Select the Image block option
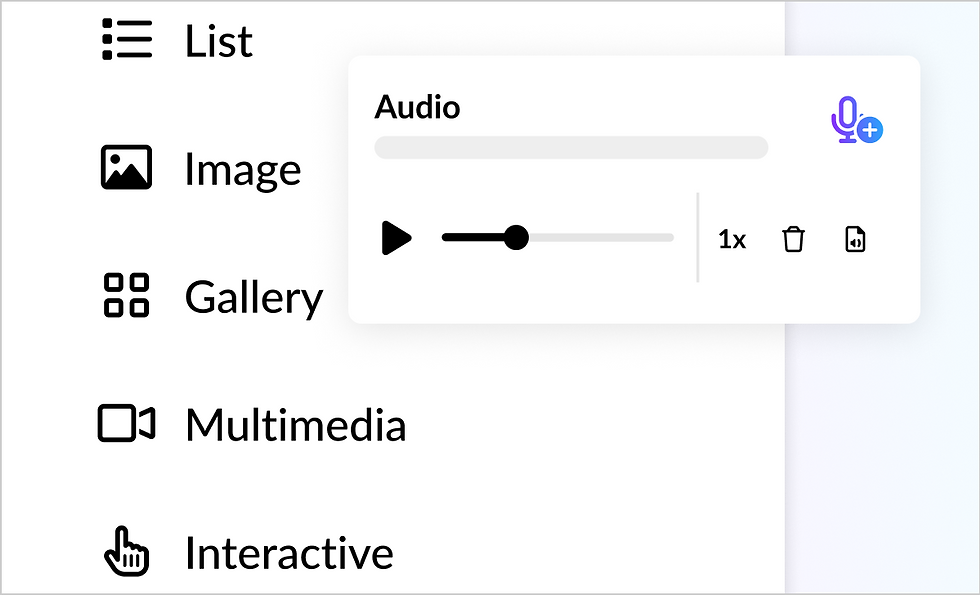Image resolution: width=980 pixels, height=595 pixels. 242,170
